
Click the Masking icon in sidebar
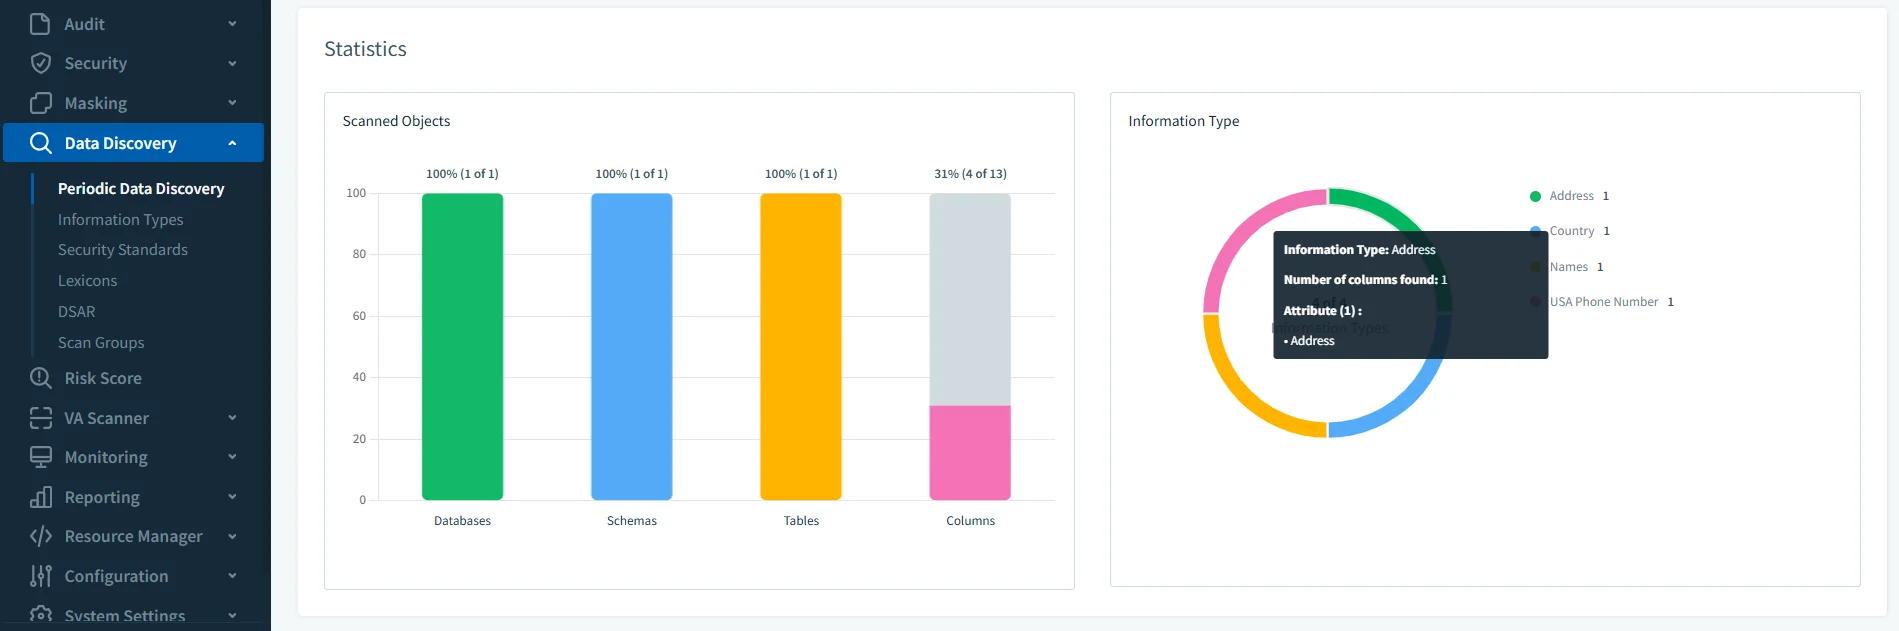point(40,103)
